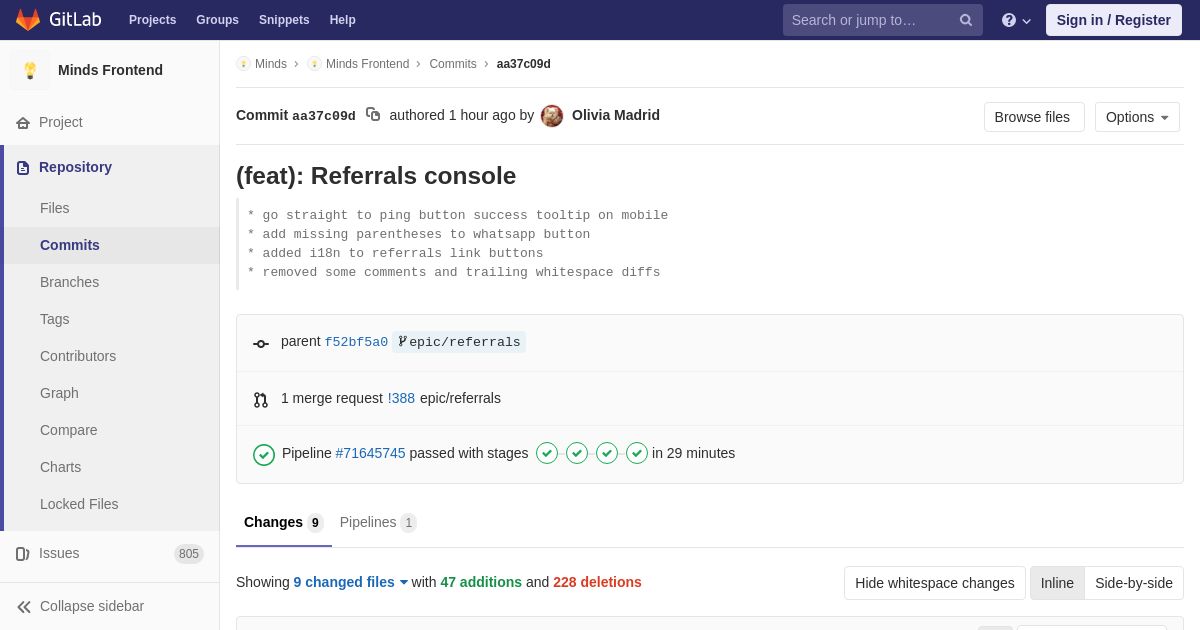This screenshot has height=630, width=1200.
Task: Open parent commit f52bf5a0
Action: click(356, 342)
